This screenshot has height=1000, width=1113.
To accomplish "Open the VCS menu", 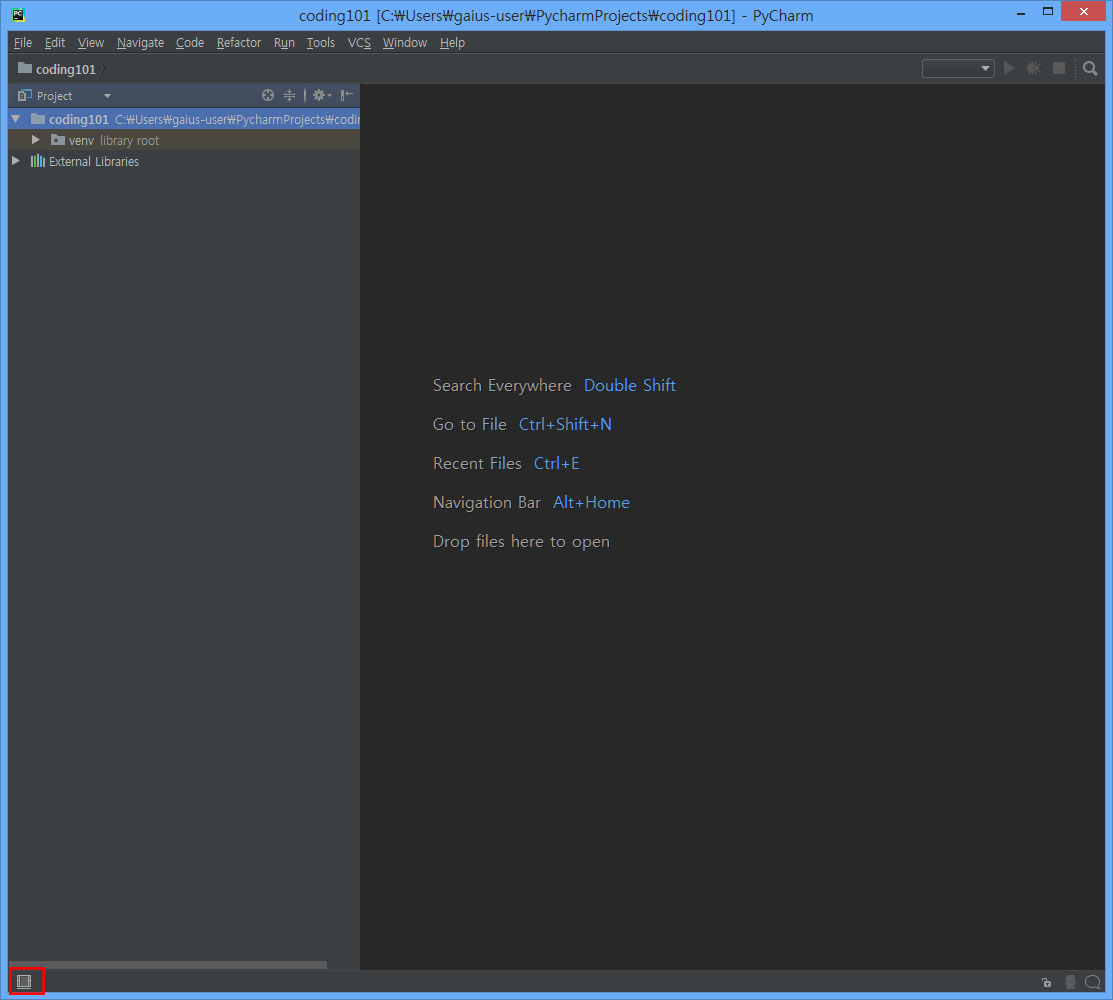I will pyautogui.click(x=359, y=43).
